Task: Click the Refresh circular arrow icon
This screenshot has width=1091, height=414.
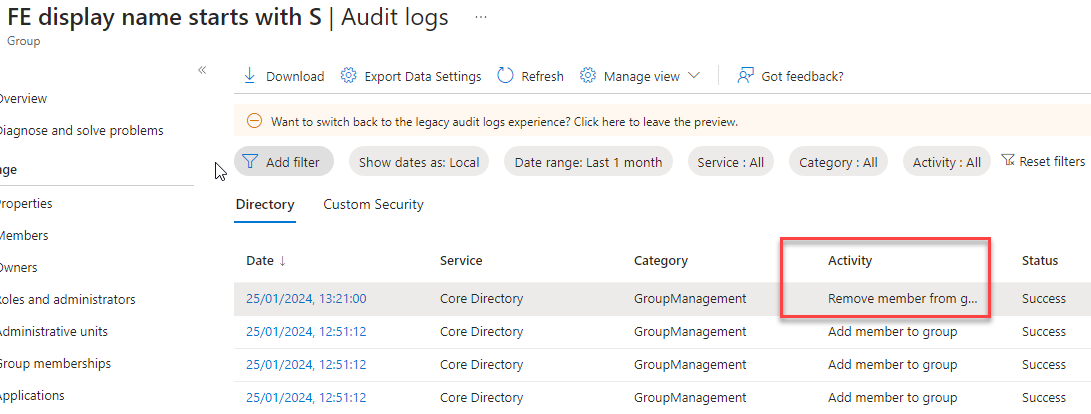Action: (505, 76)
